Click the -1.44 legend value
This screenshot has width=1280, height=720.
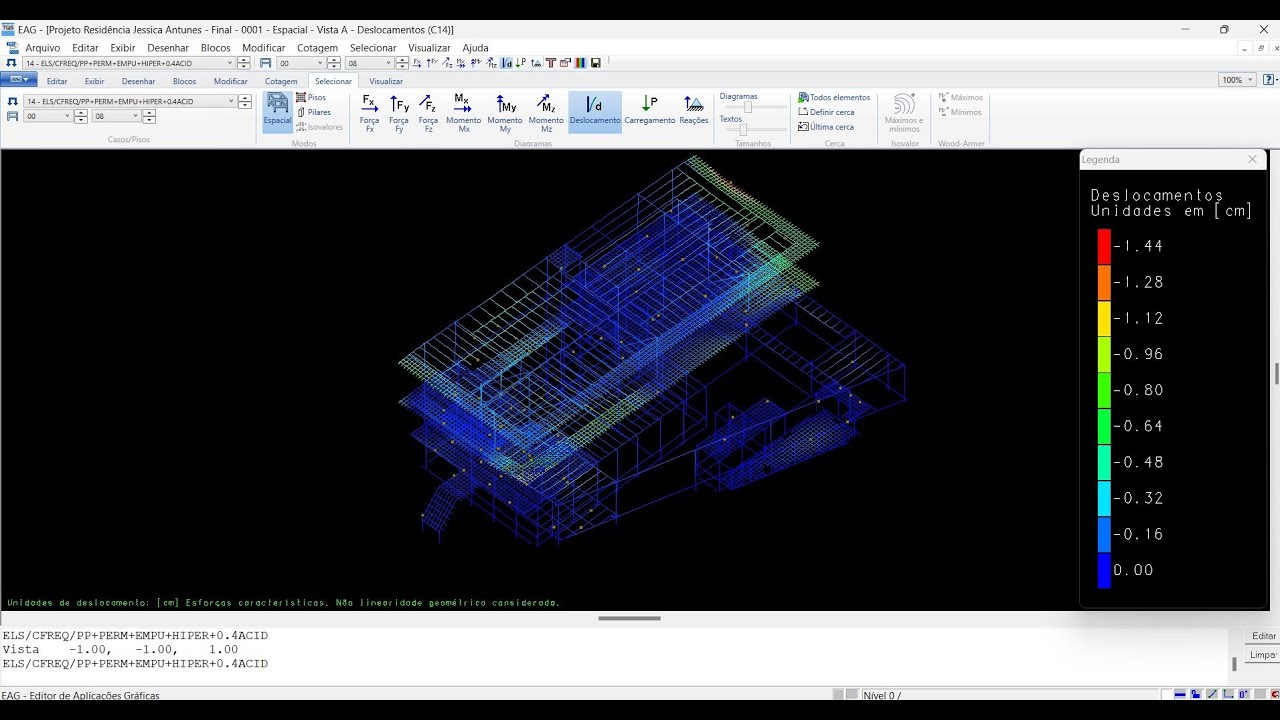point(1138,246)
